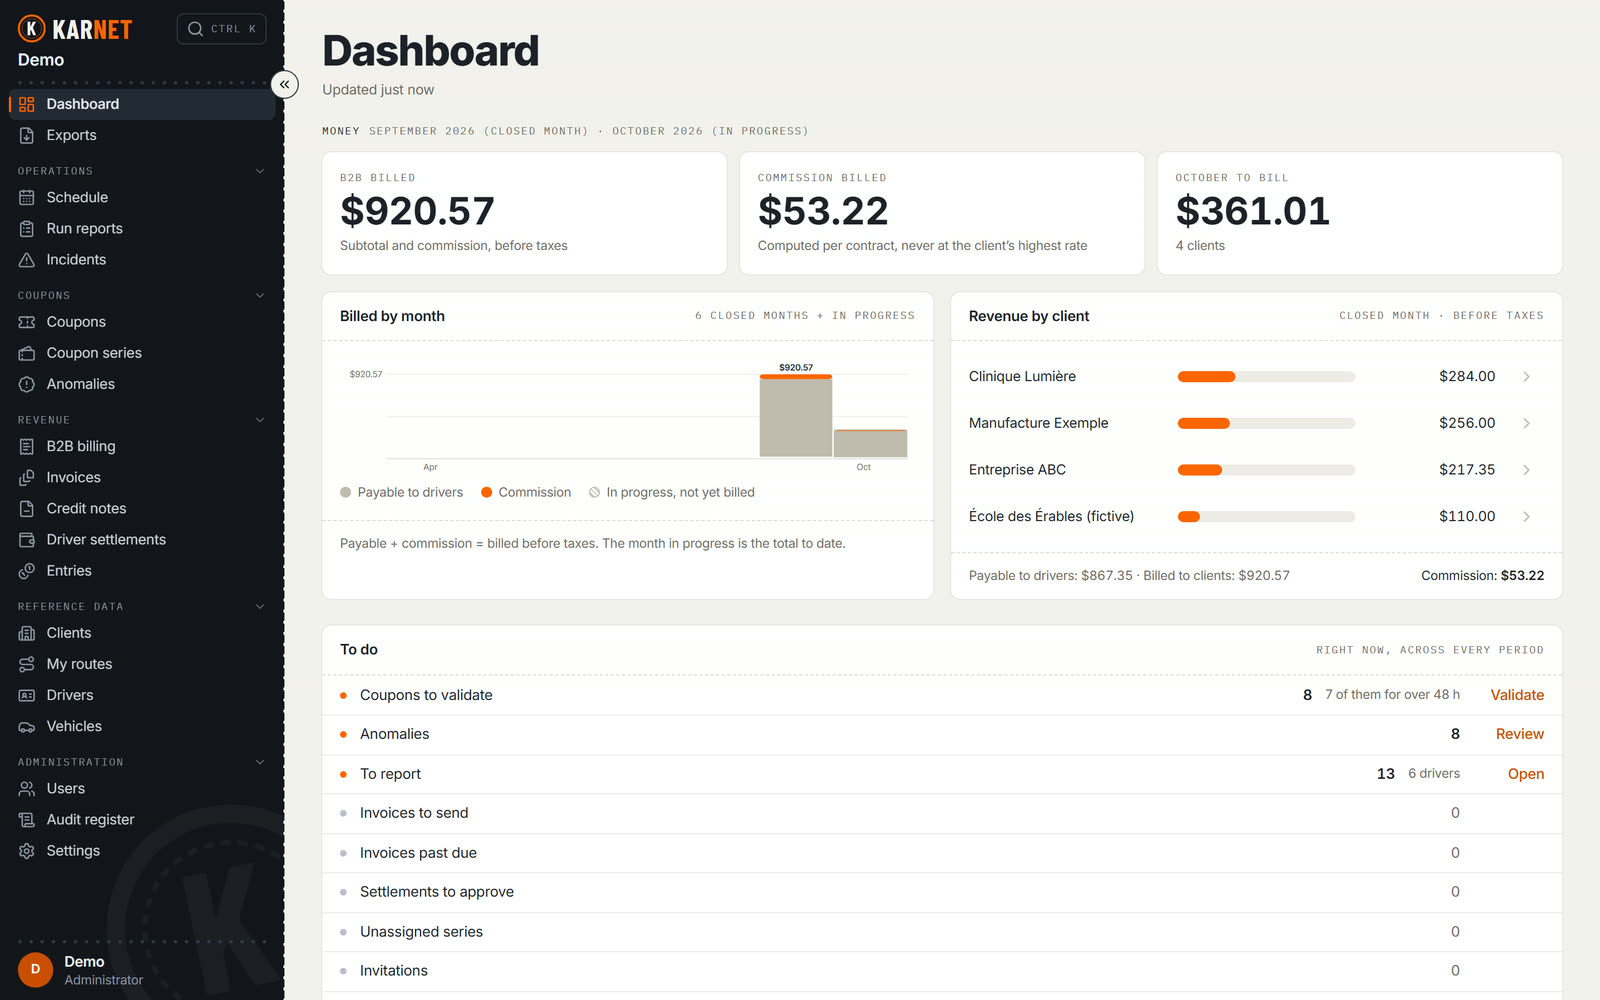Click the Anomalies alert circle icon
This screenshot has width=1600, height=1000.
(27, 384)
